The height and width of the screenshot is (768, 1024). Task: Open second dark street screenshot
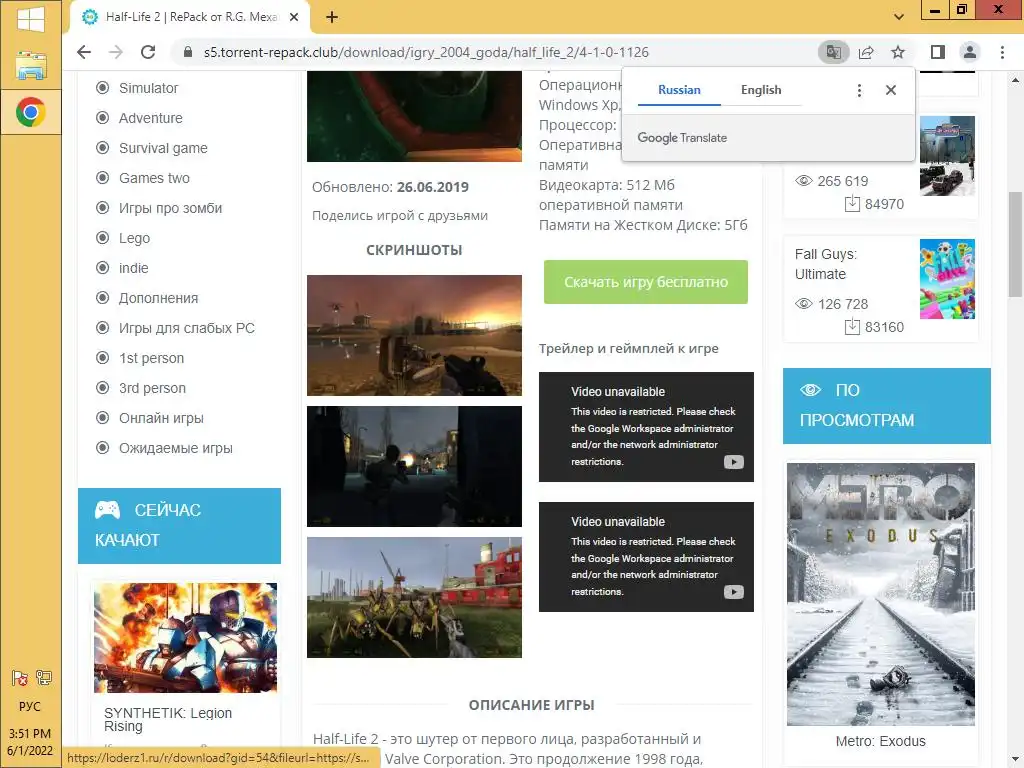(414, 466)
